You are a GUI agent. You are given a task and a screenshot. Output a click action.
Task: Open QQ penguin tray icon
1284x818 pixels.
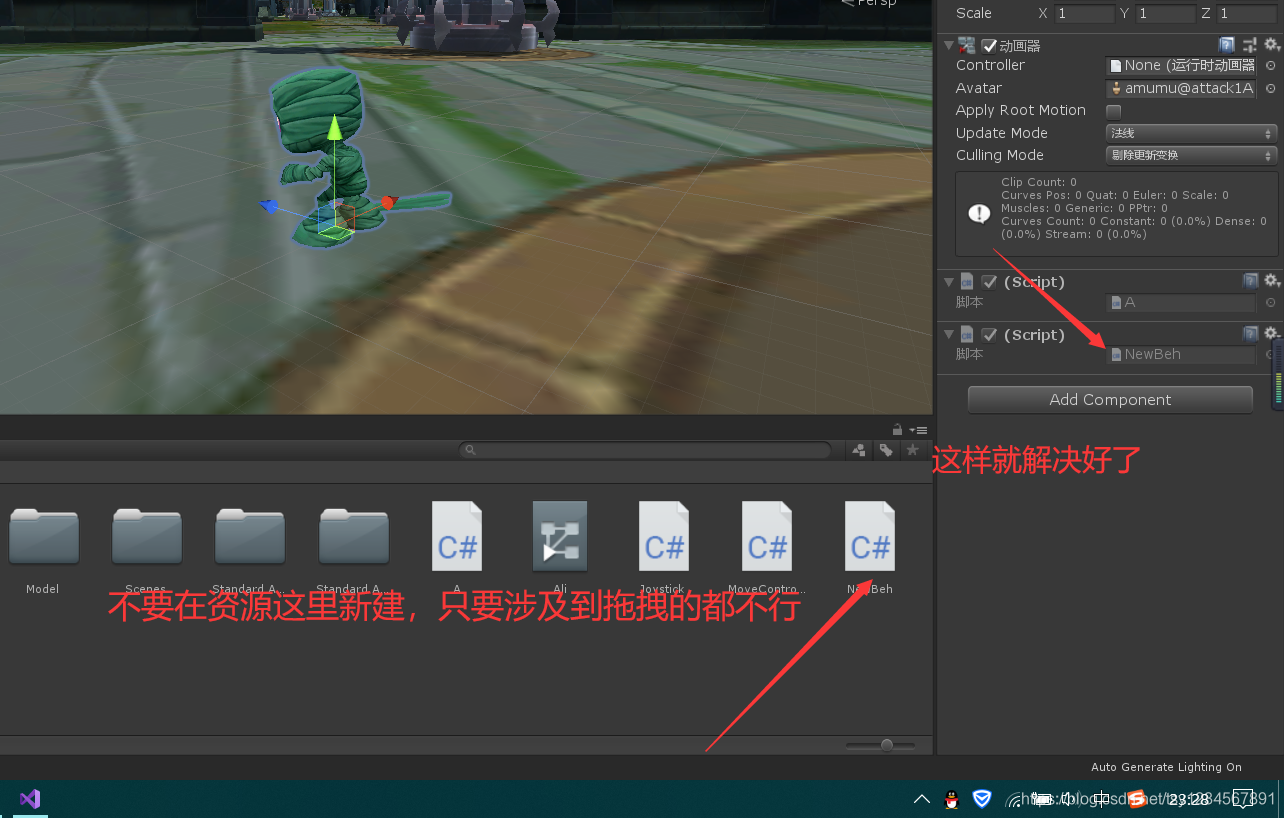(x=951, y=798)
